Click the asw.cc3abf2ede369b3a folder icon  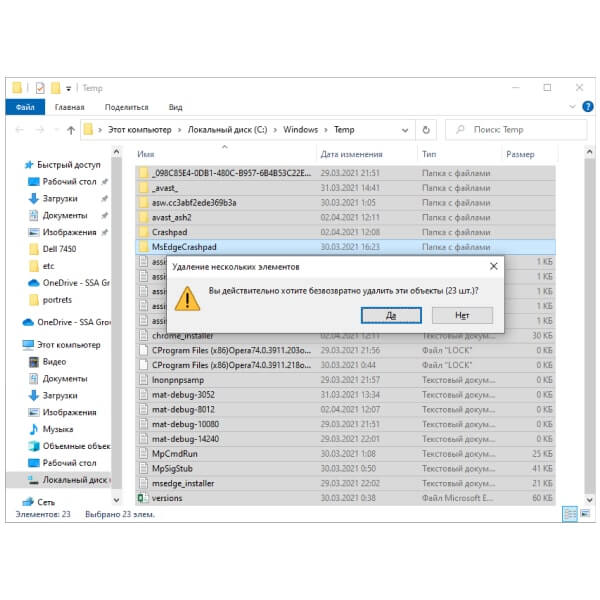coord(143,202)
